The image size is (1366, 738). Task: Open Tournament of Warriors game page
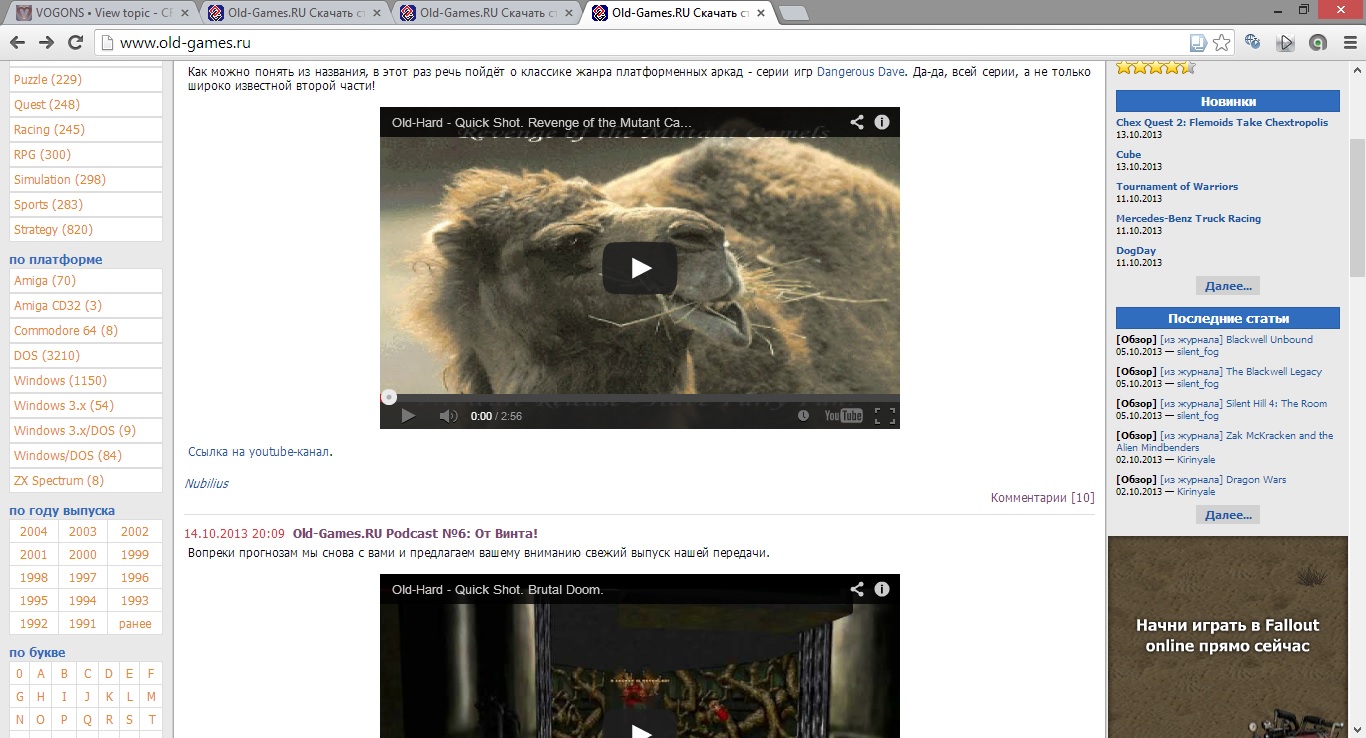coord(1177,187)
